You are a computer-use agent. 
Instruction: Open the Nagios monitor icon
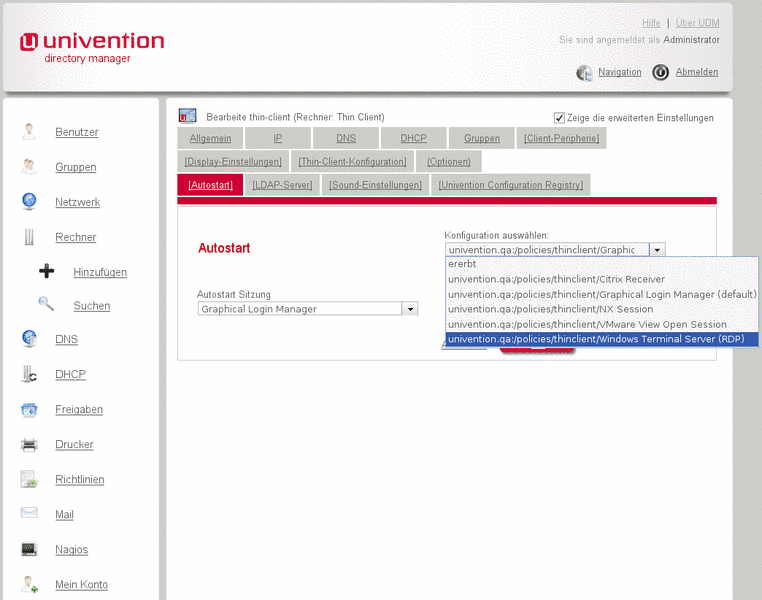coord(29,549)
